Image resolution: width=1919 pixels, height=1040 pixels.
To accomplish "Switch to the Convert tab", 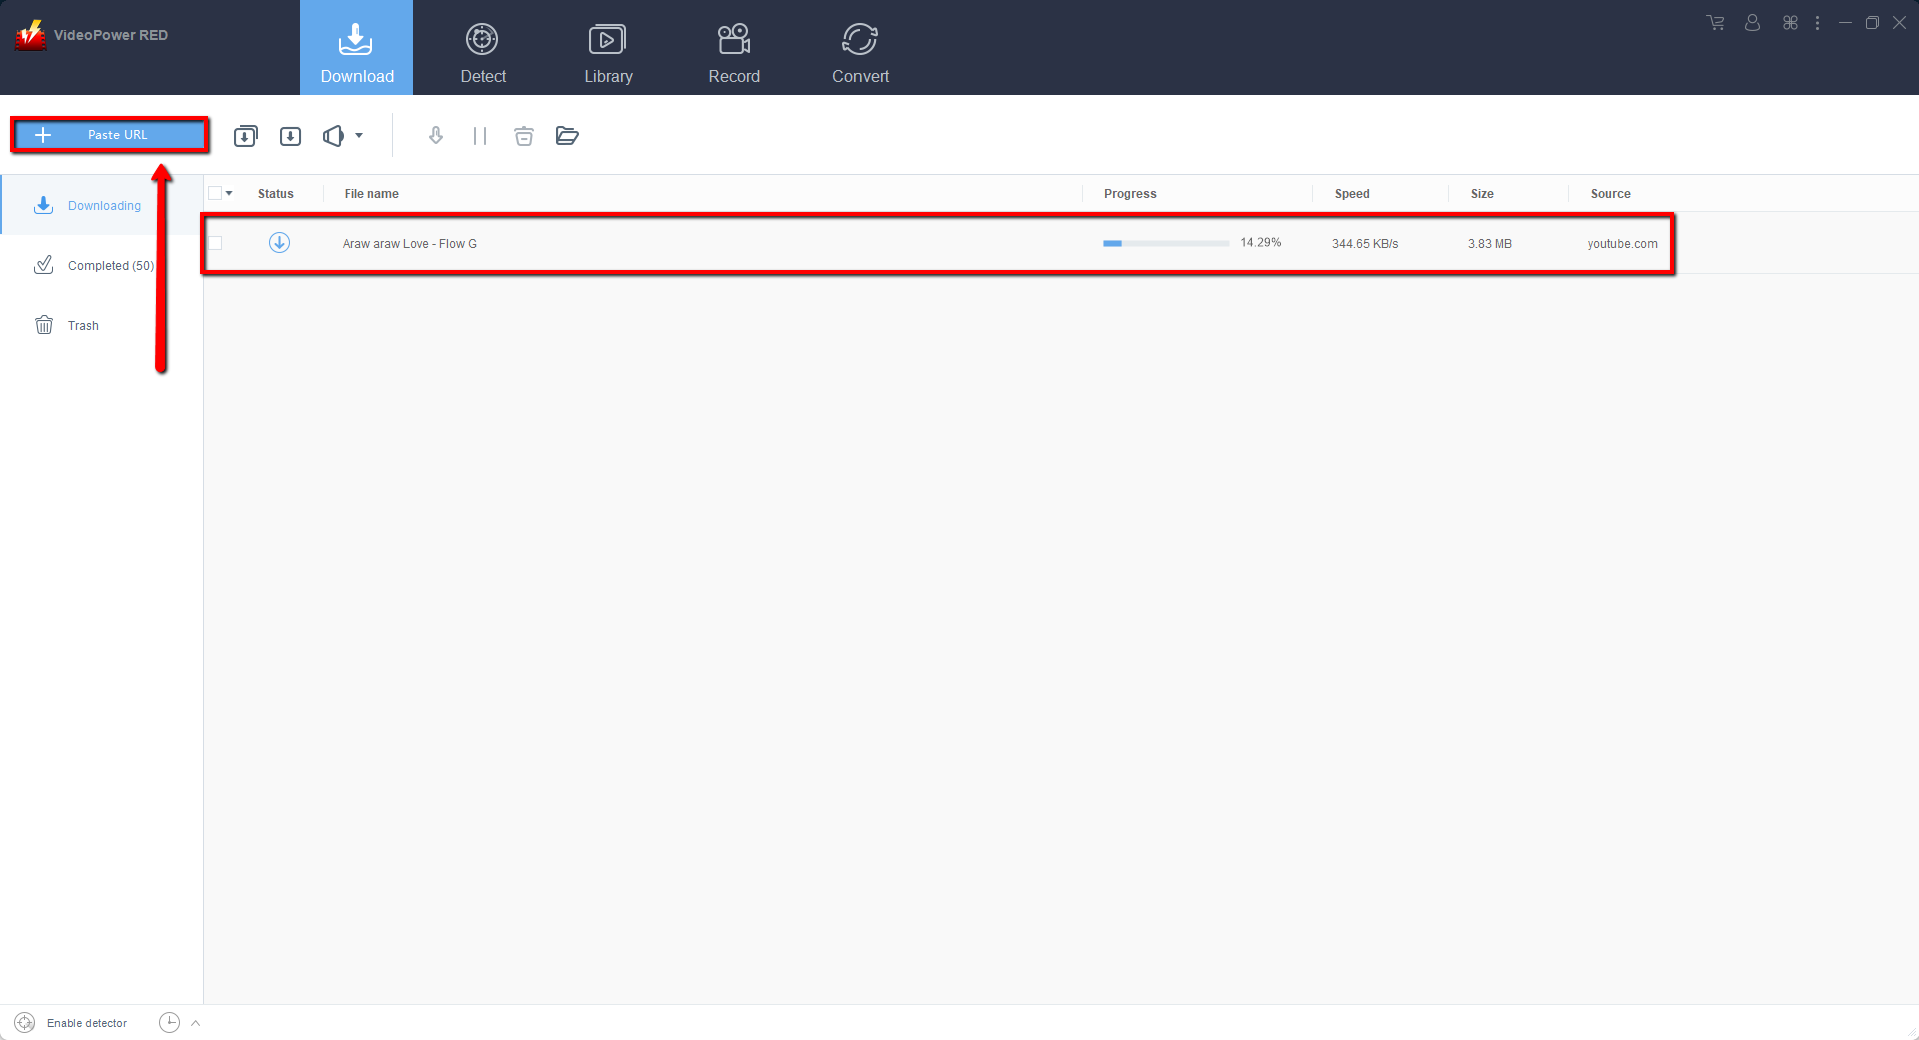I will pyautogui.click(x=860, y=48).
